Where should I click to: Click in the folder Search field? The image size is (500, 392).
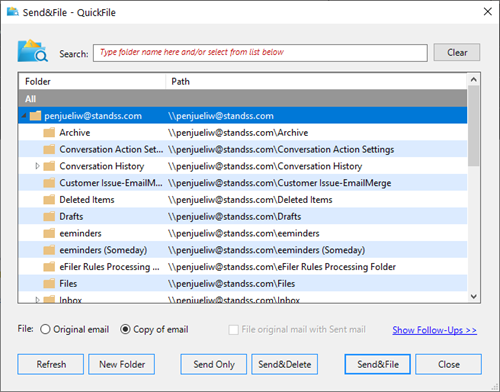260,53
